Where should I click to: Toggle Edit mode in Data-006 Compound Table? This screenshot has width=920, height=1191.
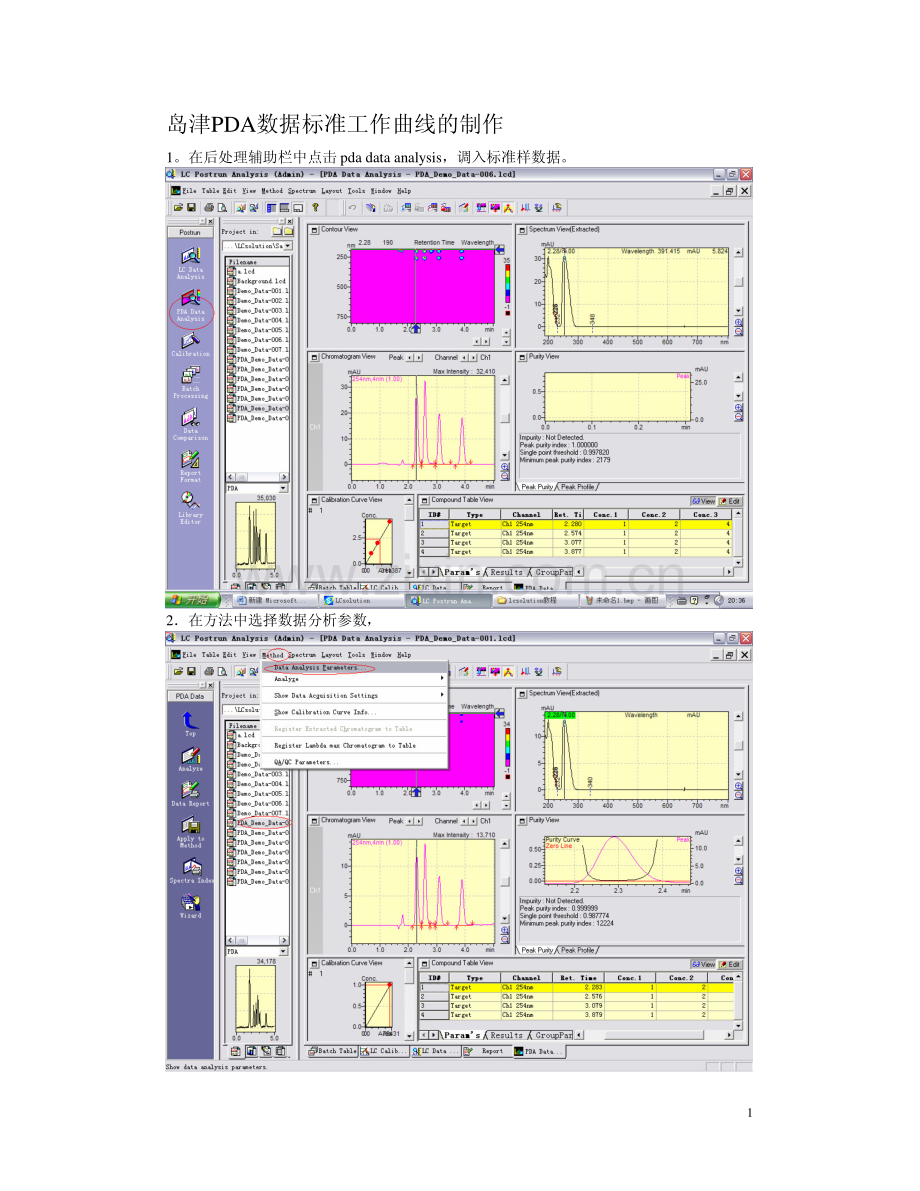click(730, 501)
